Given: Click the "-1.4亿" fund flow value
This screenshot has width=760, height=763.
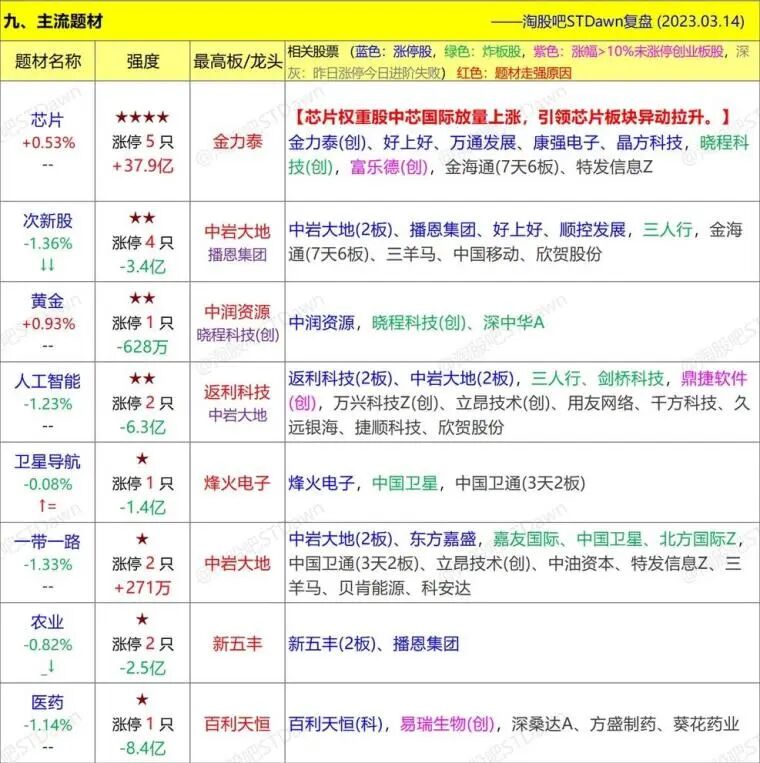Looking at the screenshot, I should [143, 507].
